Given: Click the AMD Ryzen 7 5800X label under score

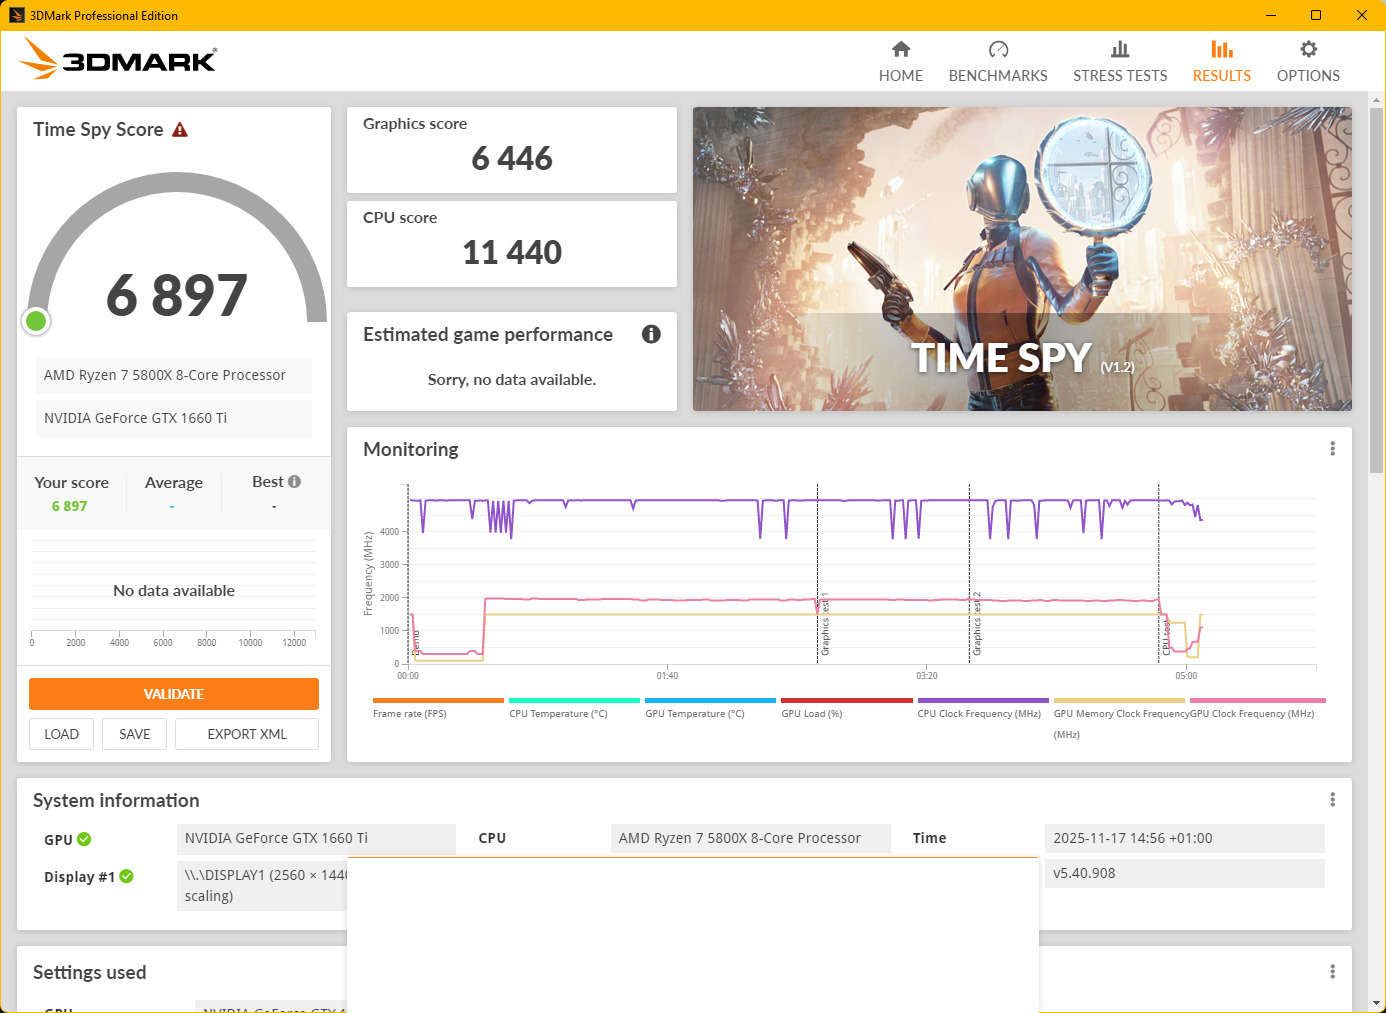Looking at the screenshot, I should (x=174, y=375).
